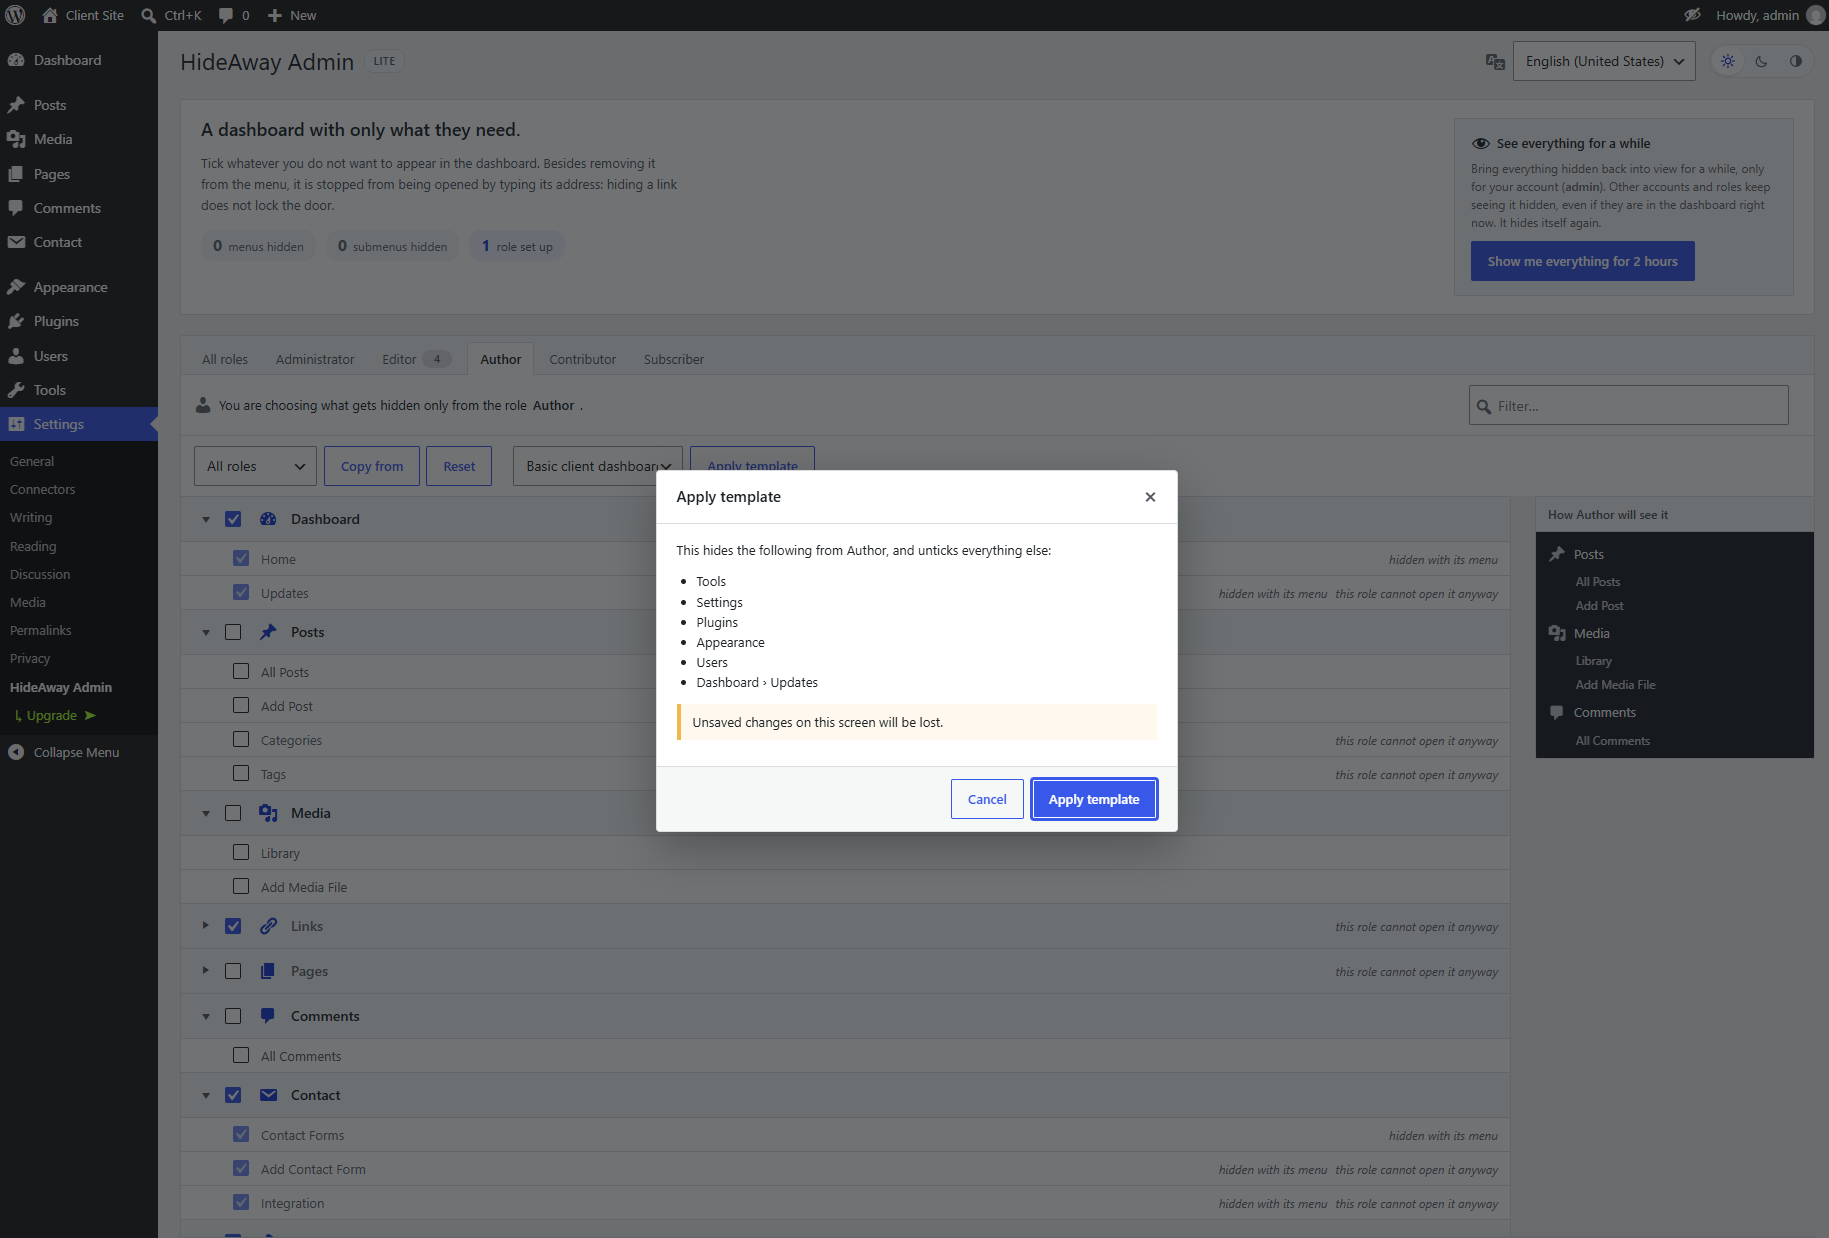Viewport: 1829px width, 1238px height.
Task: Open the English (United States) language dropdown
Action: (x=1604, y=61)
